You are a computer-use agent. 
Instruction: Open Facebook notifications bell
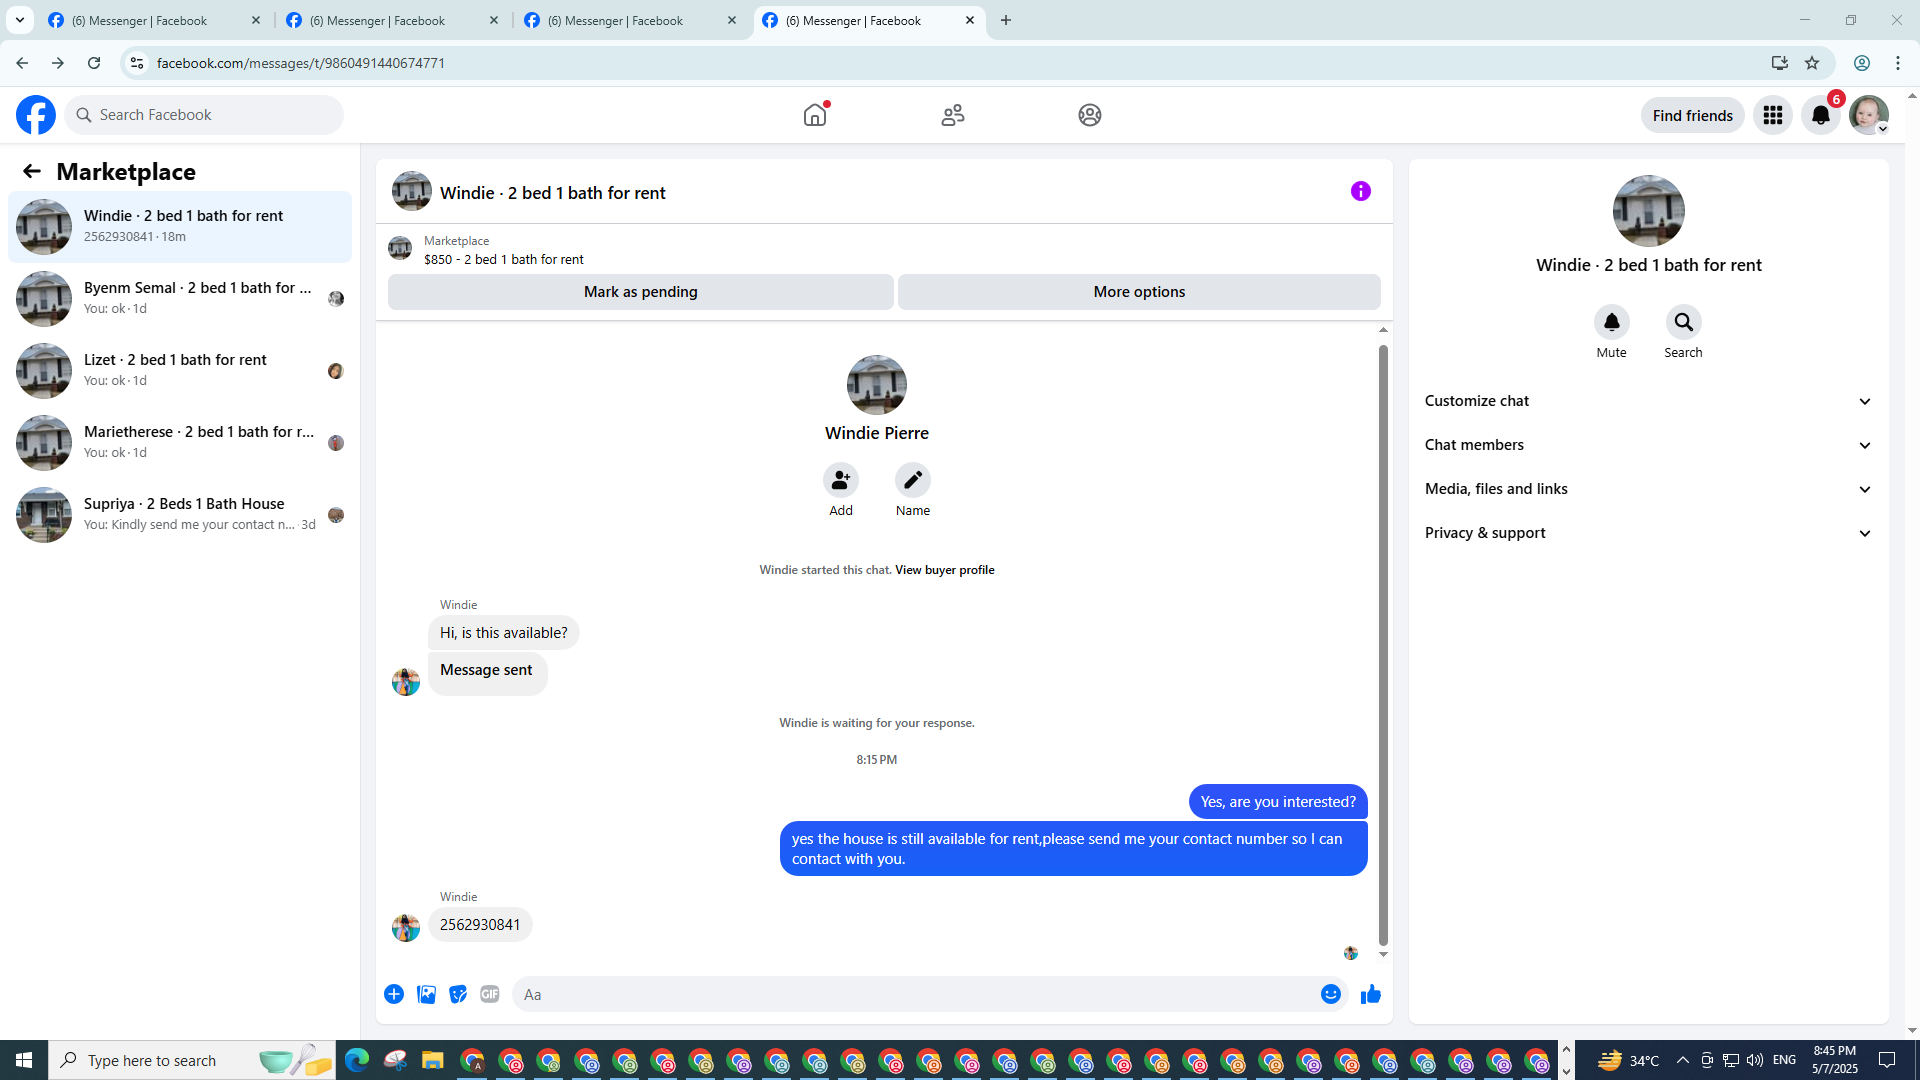coord(1820,115)
